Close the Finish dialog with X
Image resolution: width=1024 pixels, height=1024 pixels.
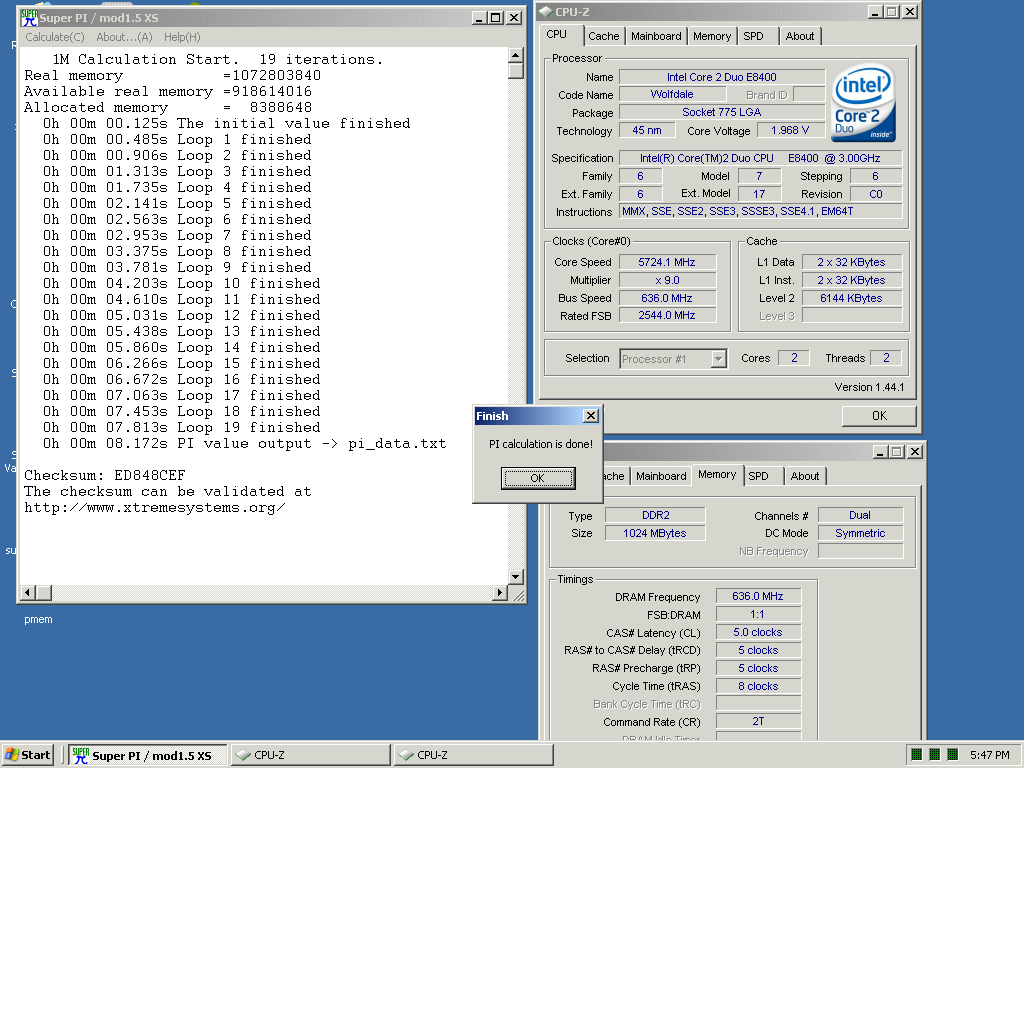[590, 416]
